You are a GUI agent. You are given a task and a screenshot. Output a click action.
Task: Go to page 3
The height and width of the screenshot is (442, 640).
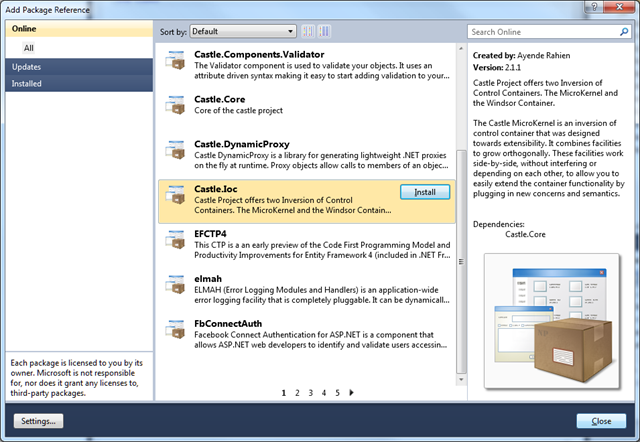(311, 393)
